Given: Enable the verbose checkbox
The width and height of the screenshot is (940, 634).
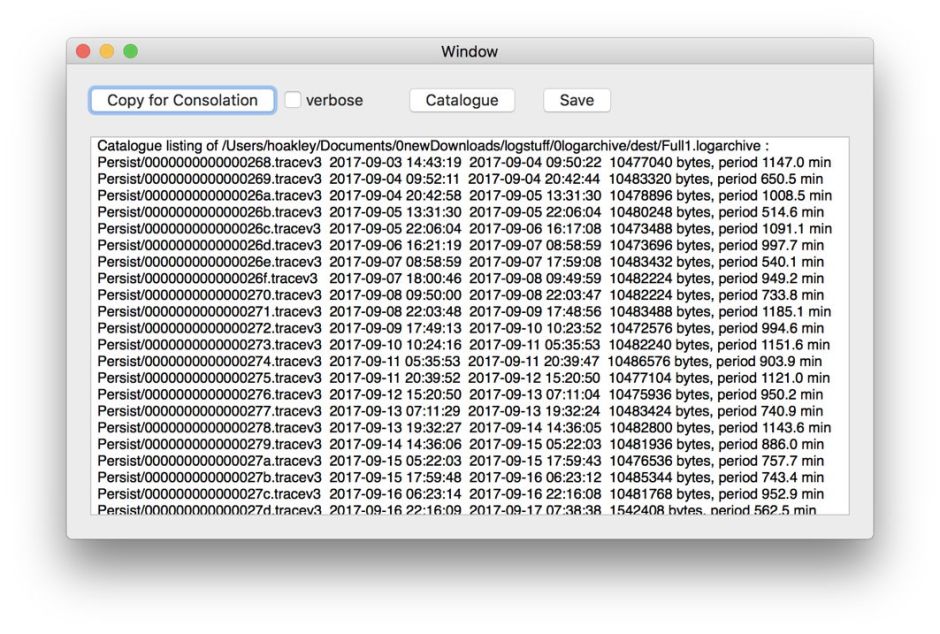Looking at the screenshot, I should (x=293, y=100).
